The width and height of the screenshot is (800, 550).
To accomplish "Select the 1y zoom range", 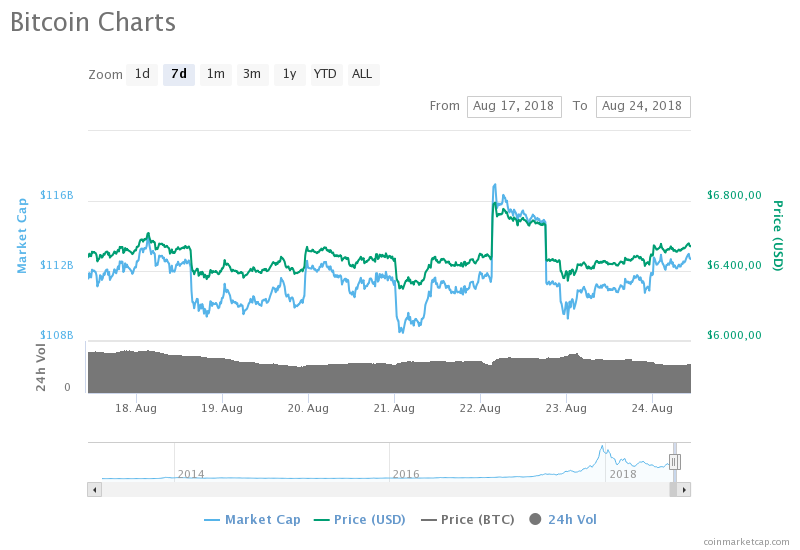I will (290, 74).
